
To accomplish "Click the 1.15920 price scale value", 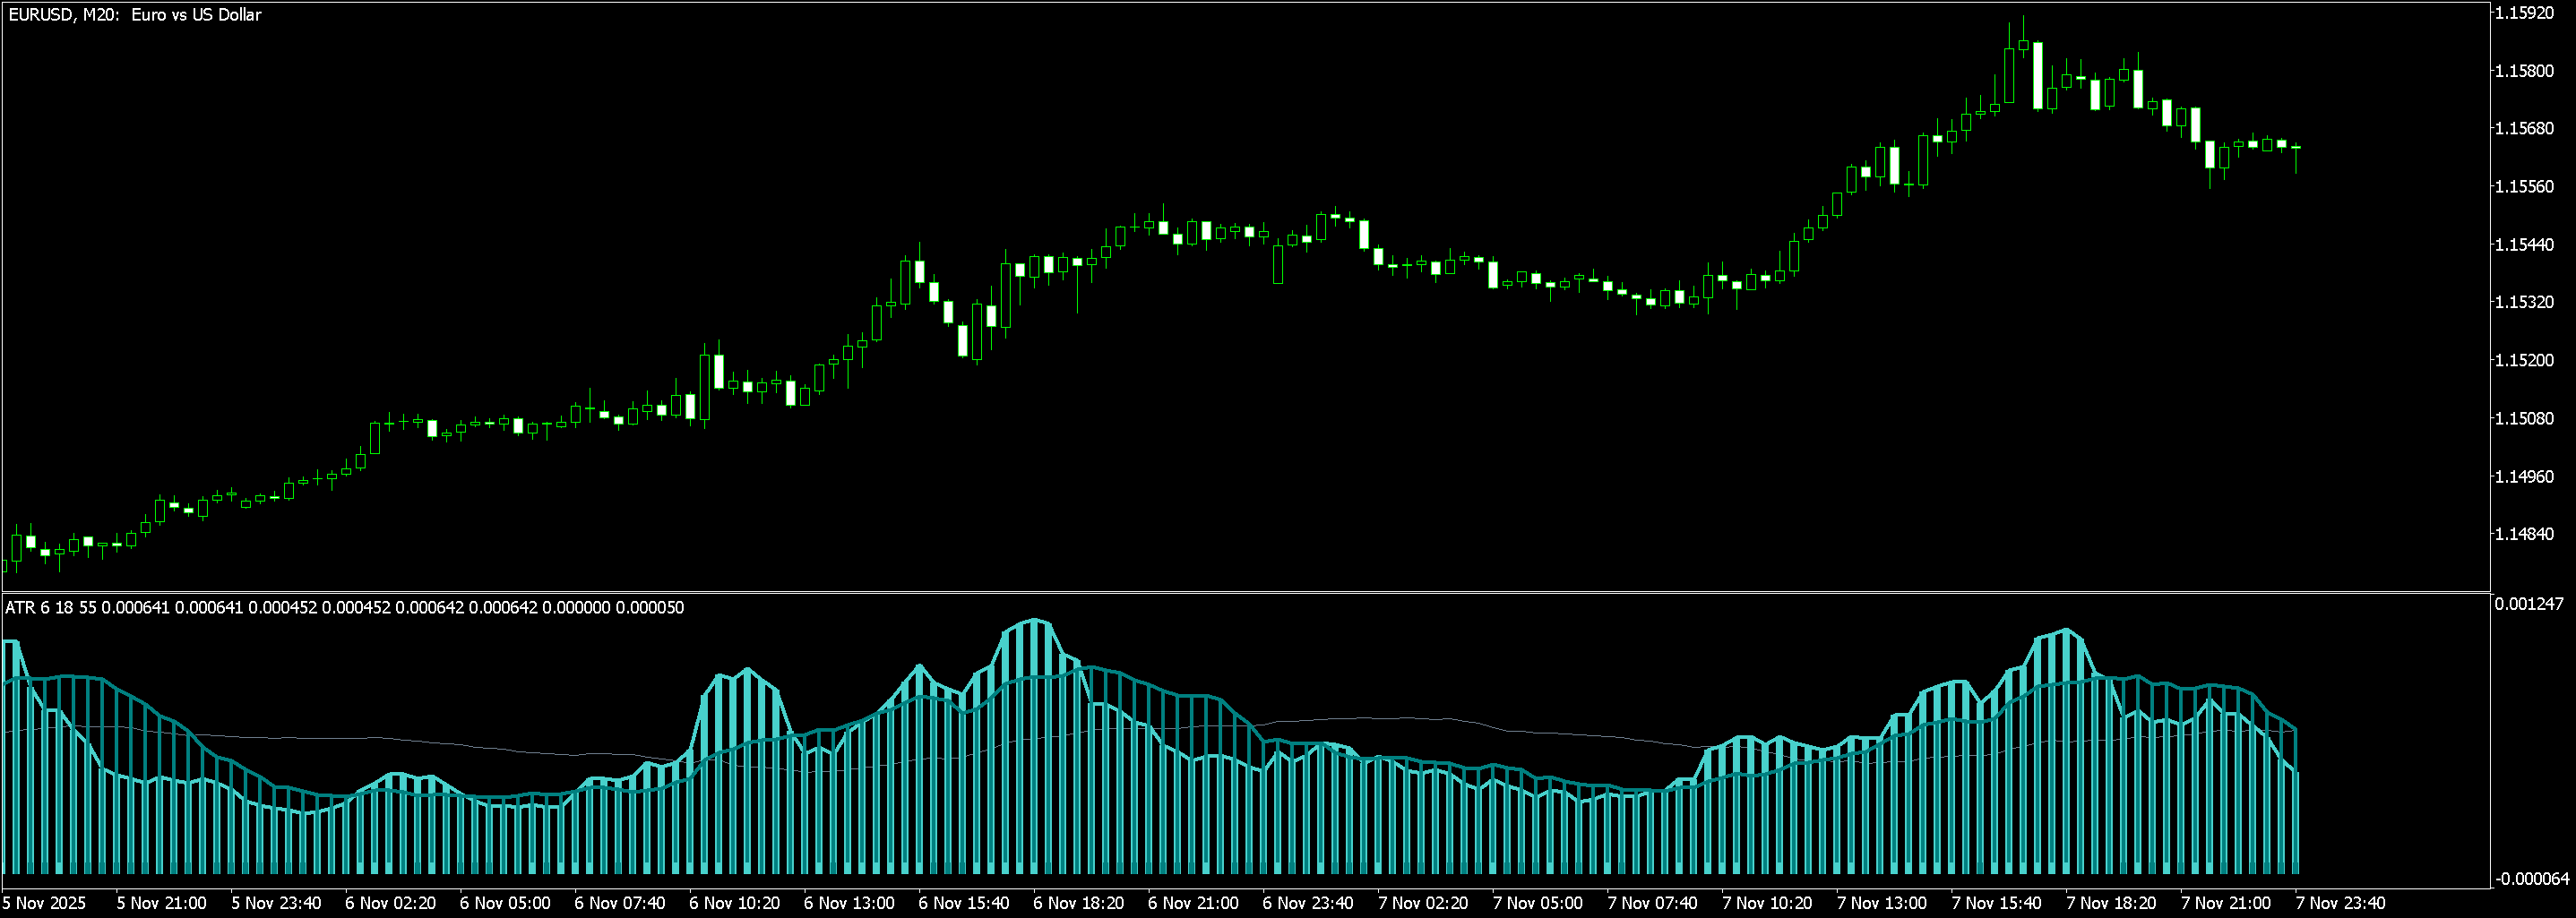I will [x=2523, y=15].
